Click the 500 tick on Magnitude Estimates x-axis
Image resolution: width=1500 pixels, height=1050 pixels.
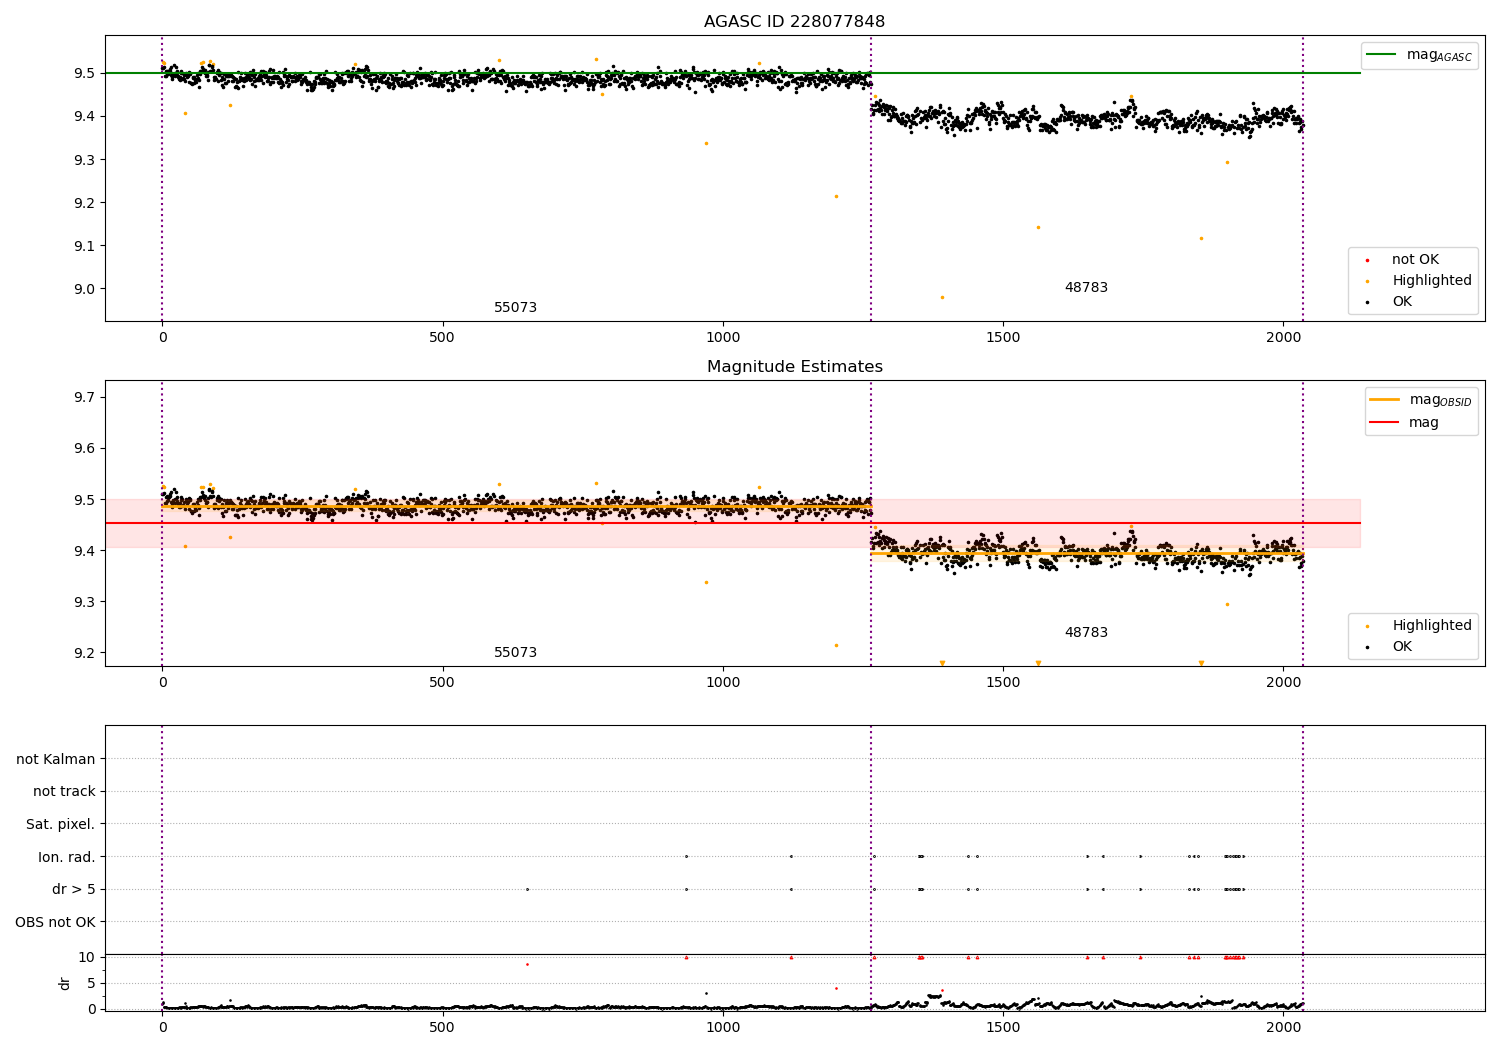tap(442, 683)
